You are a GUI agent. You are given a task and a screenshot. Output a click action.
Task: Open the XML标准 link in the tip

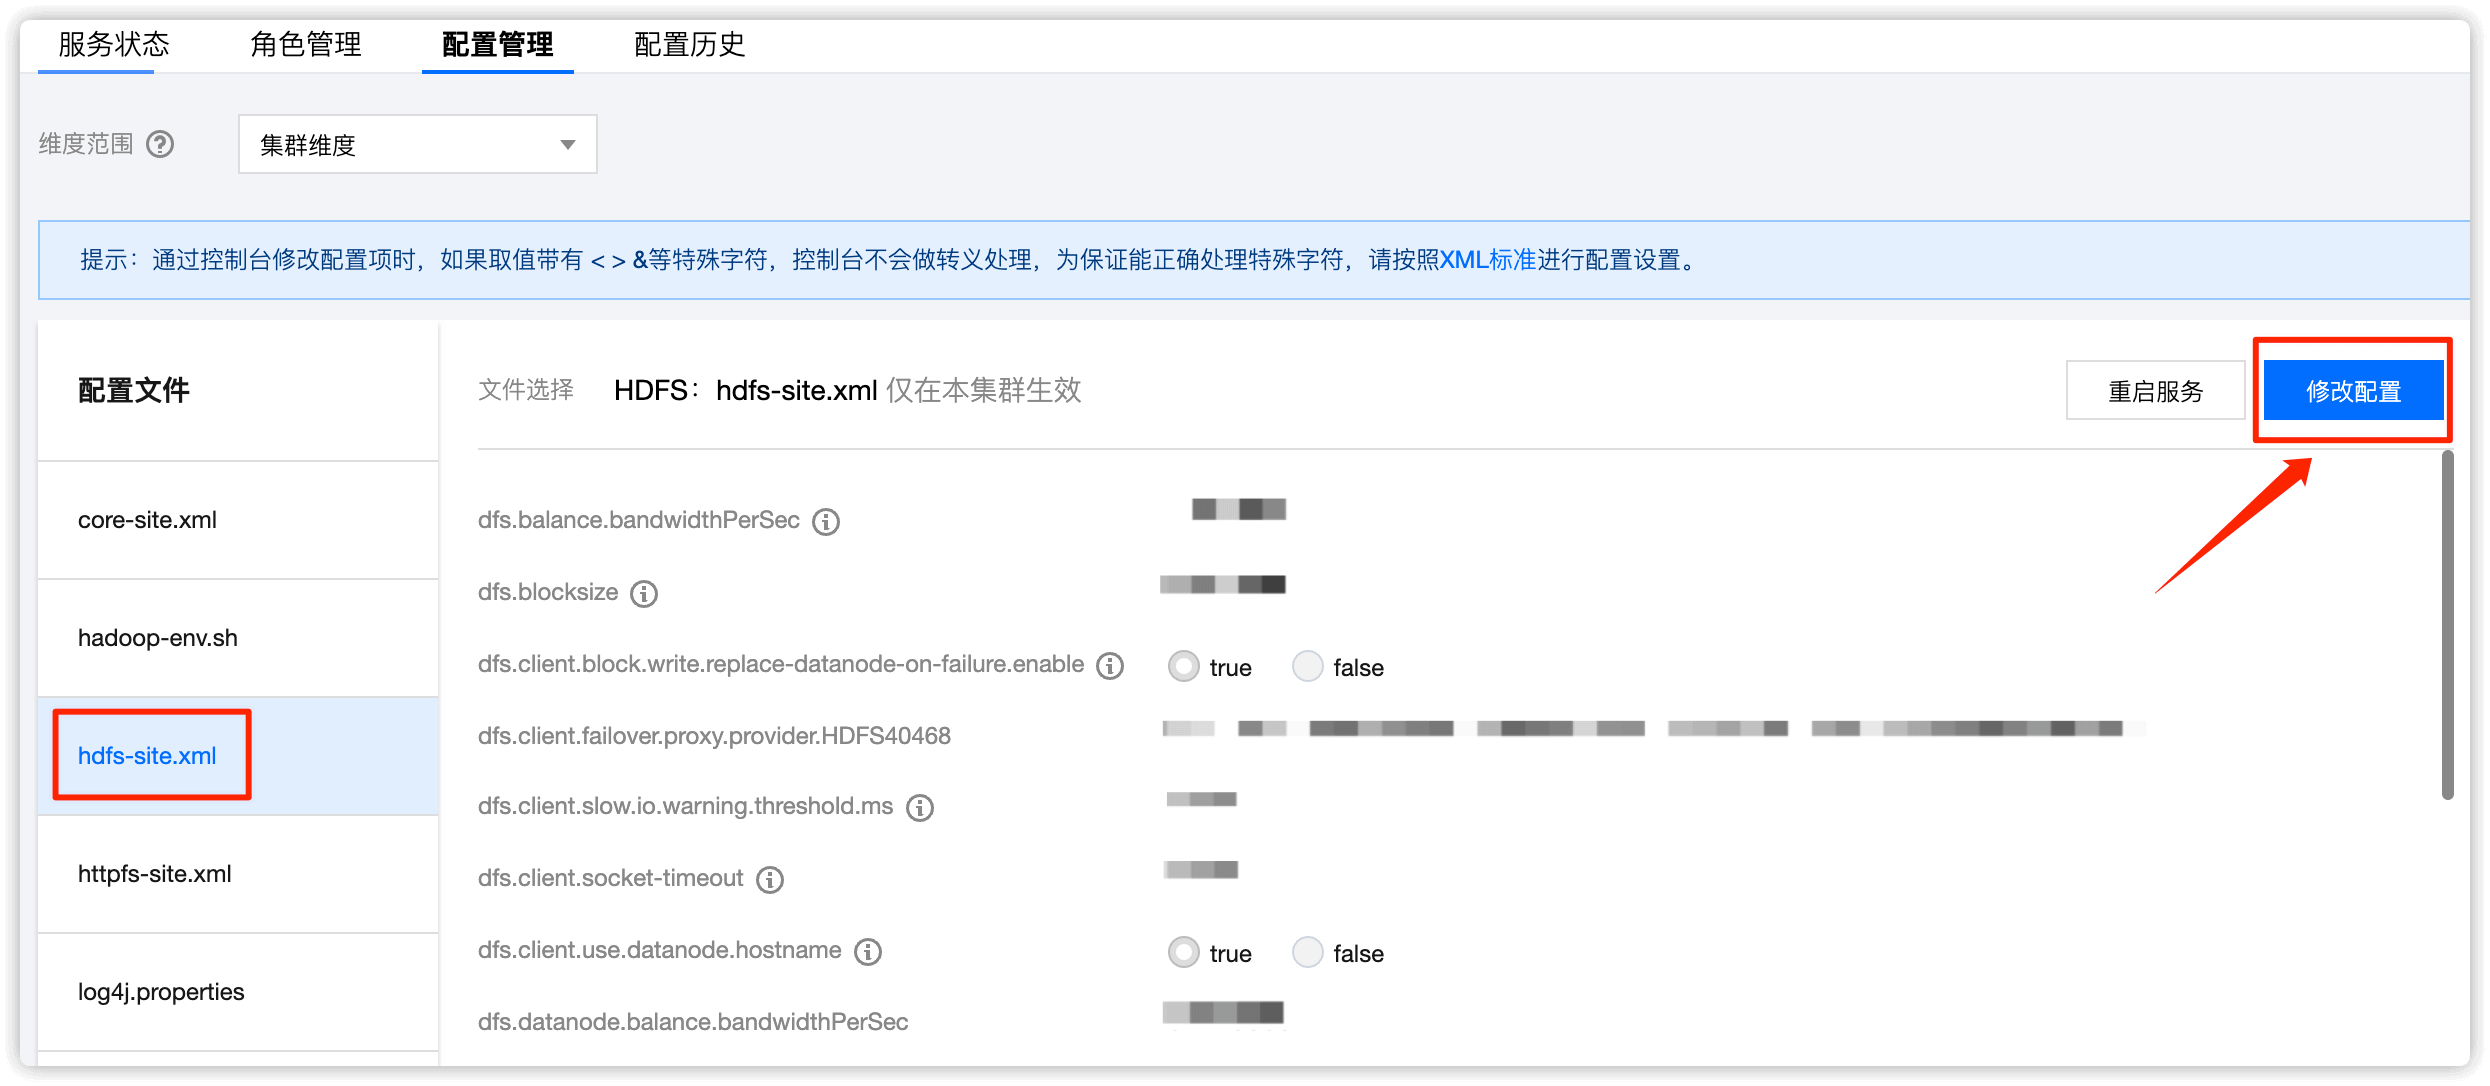click(1488, 260)
